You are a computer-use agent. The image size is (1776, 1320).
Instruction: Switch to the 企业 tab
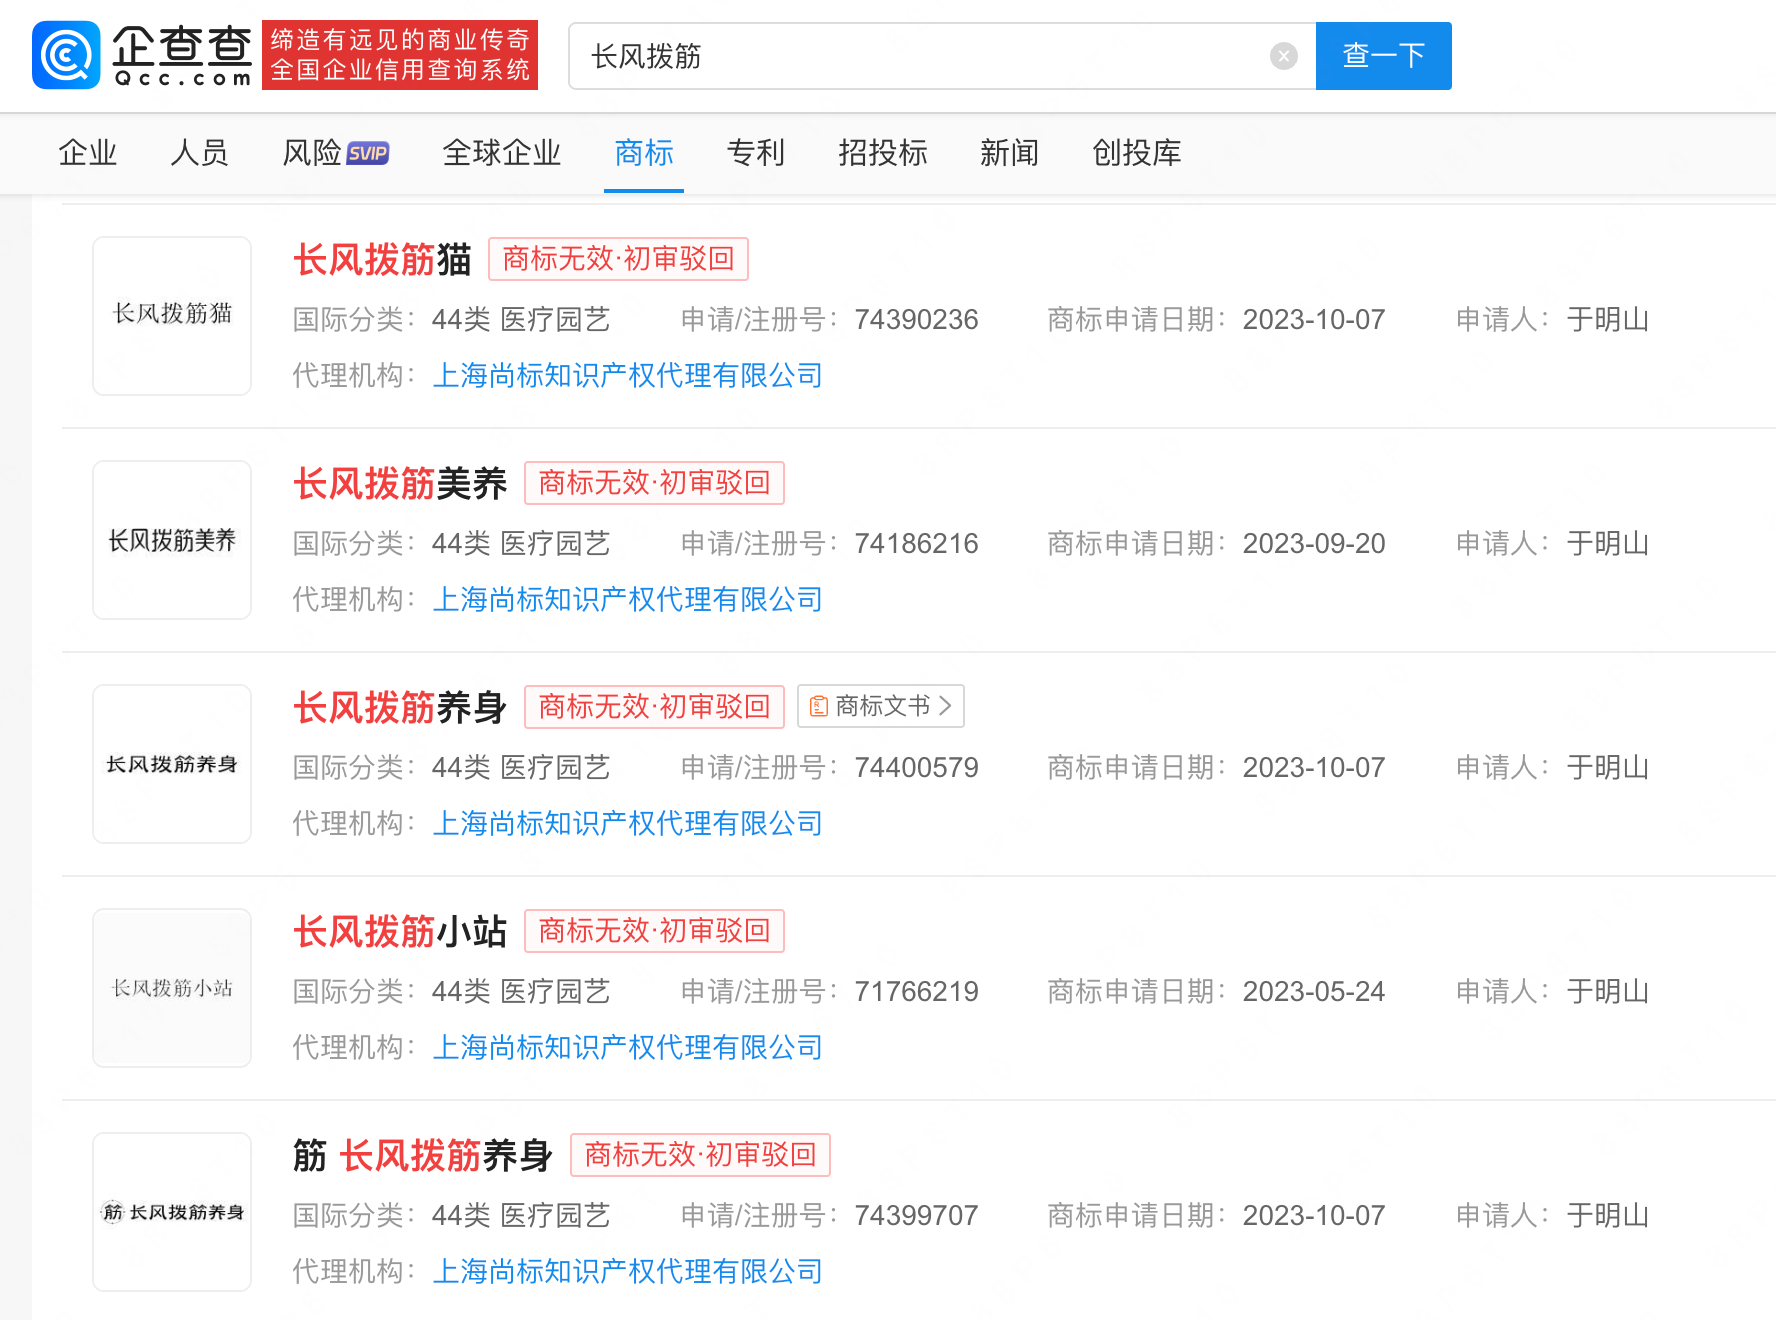click(x=88, y=153)
